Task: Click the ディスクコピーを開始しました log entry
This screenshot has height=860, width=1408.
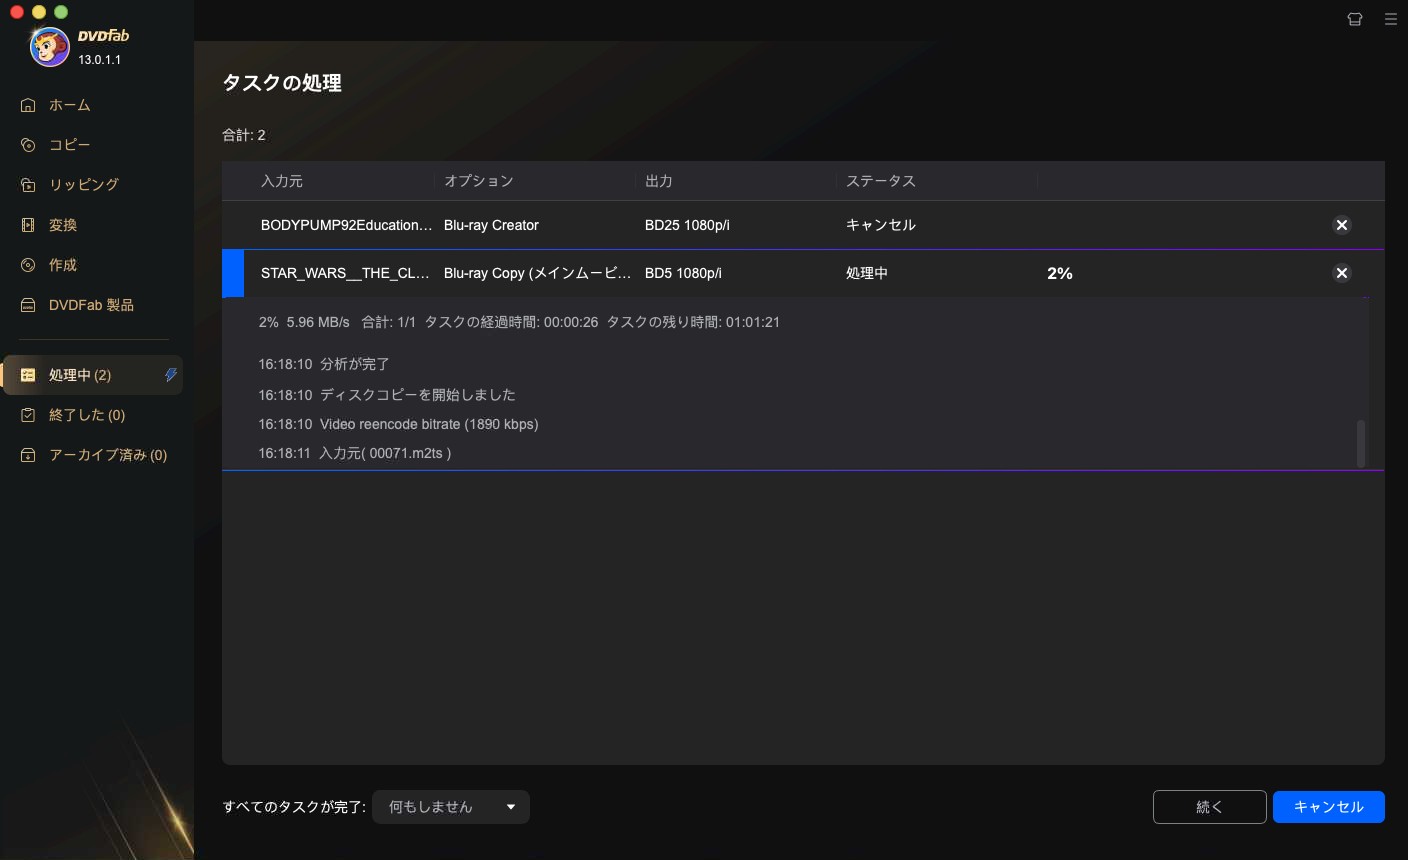Action: [x=387, y=395]
